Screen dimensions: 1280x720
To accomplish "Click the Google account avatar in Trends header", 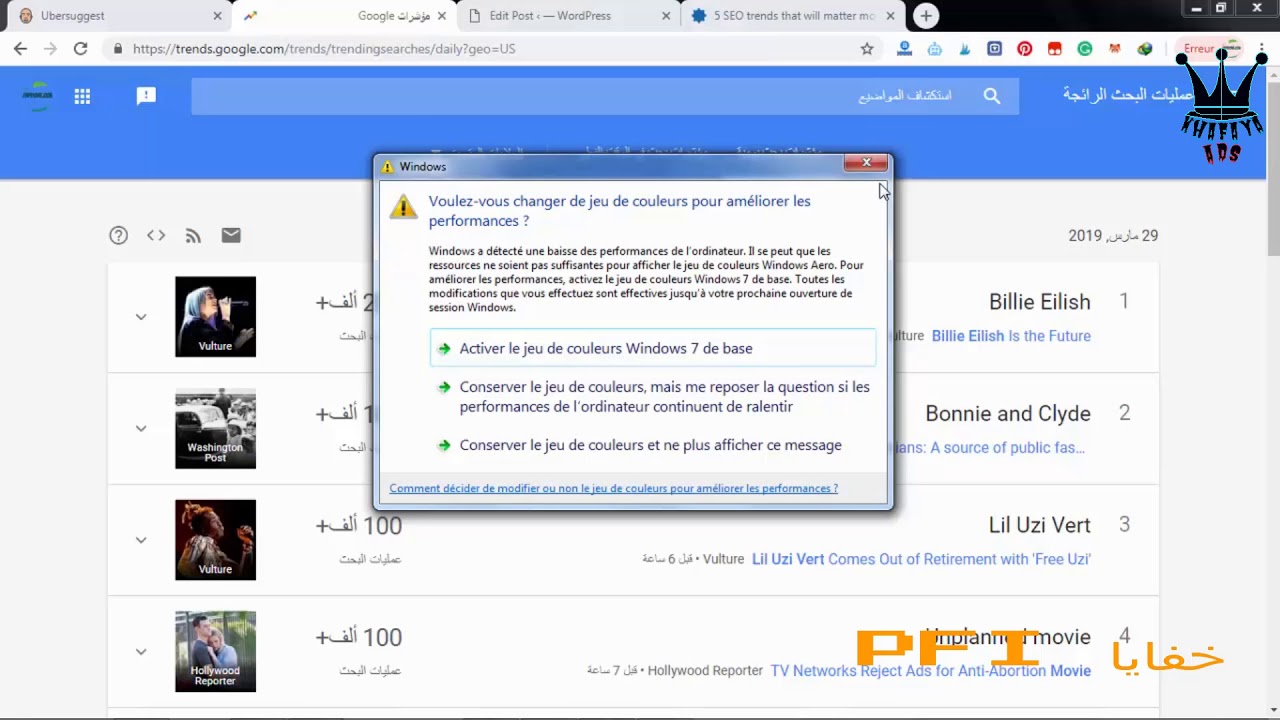I will pyautogui.click(x=38, y=96).
